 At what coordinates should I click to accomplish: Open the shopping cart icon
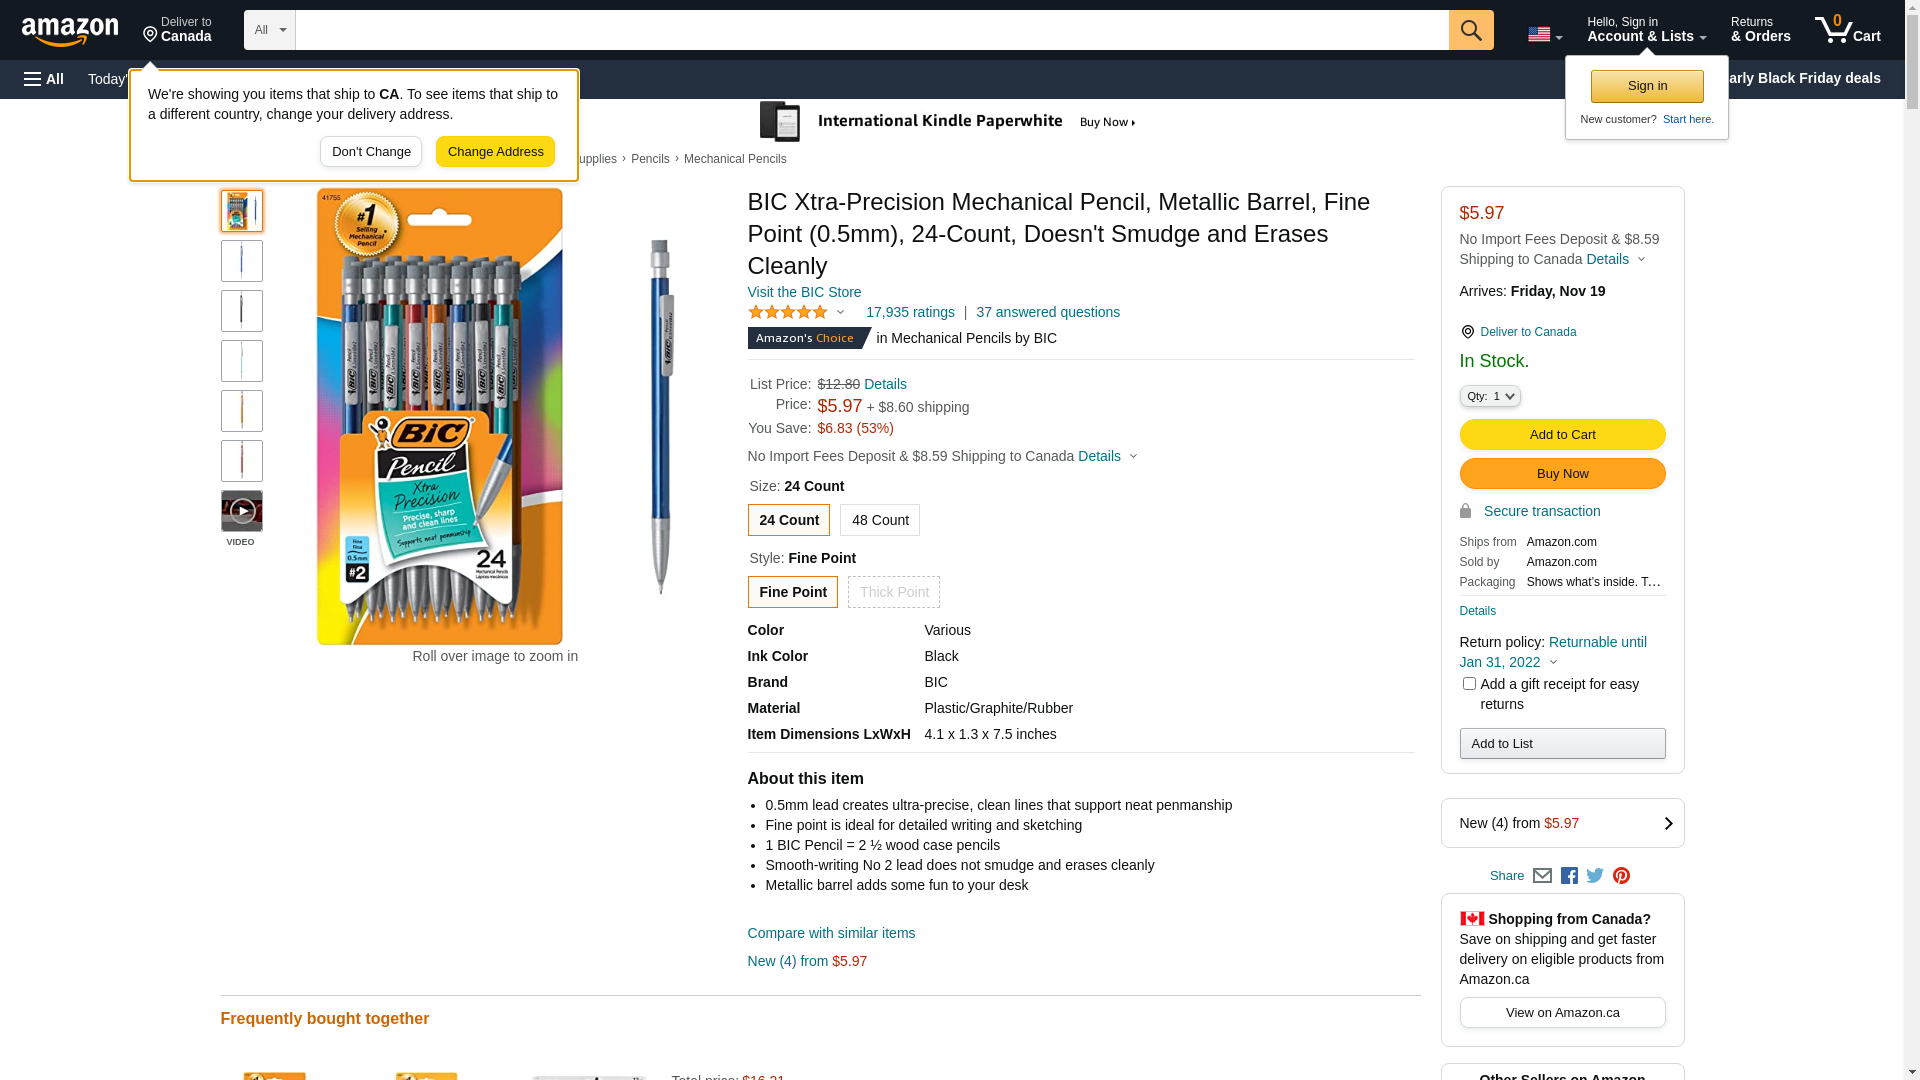pos(1846,30)
